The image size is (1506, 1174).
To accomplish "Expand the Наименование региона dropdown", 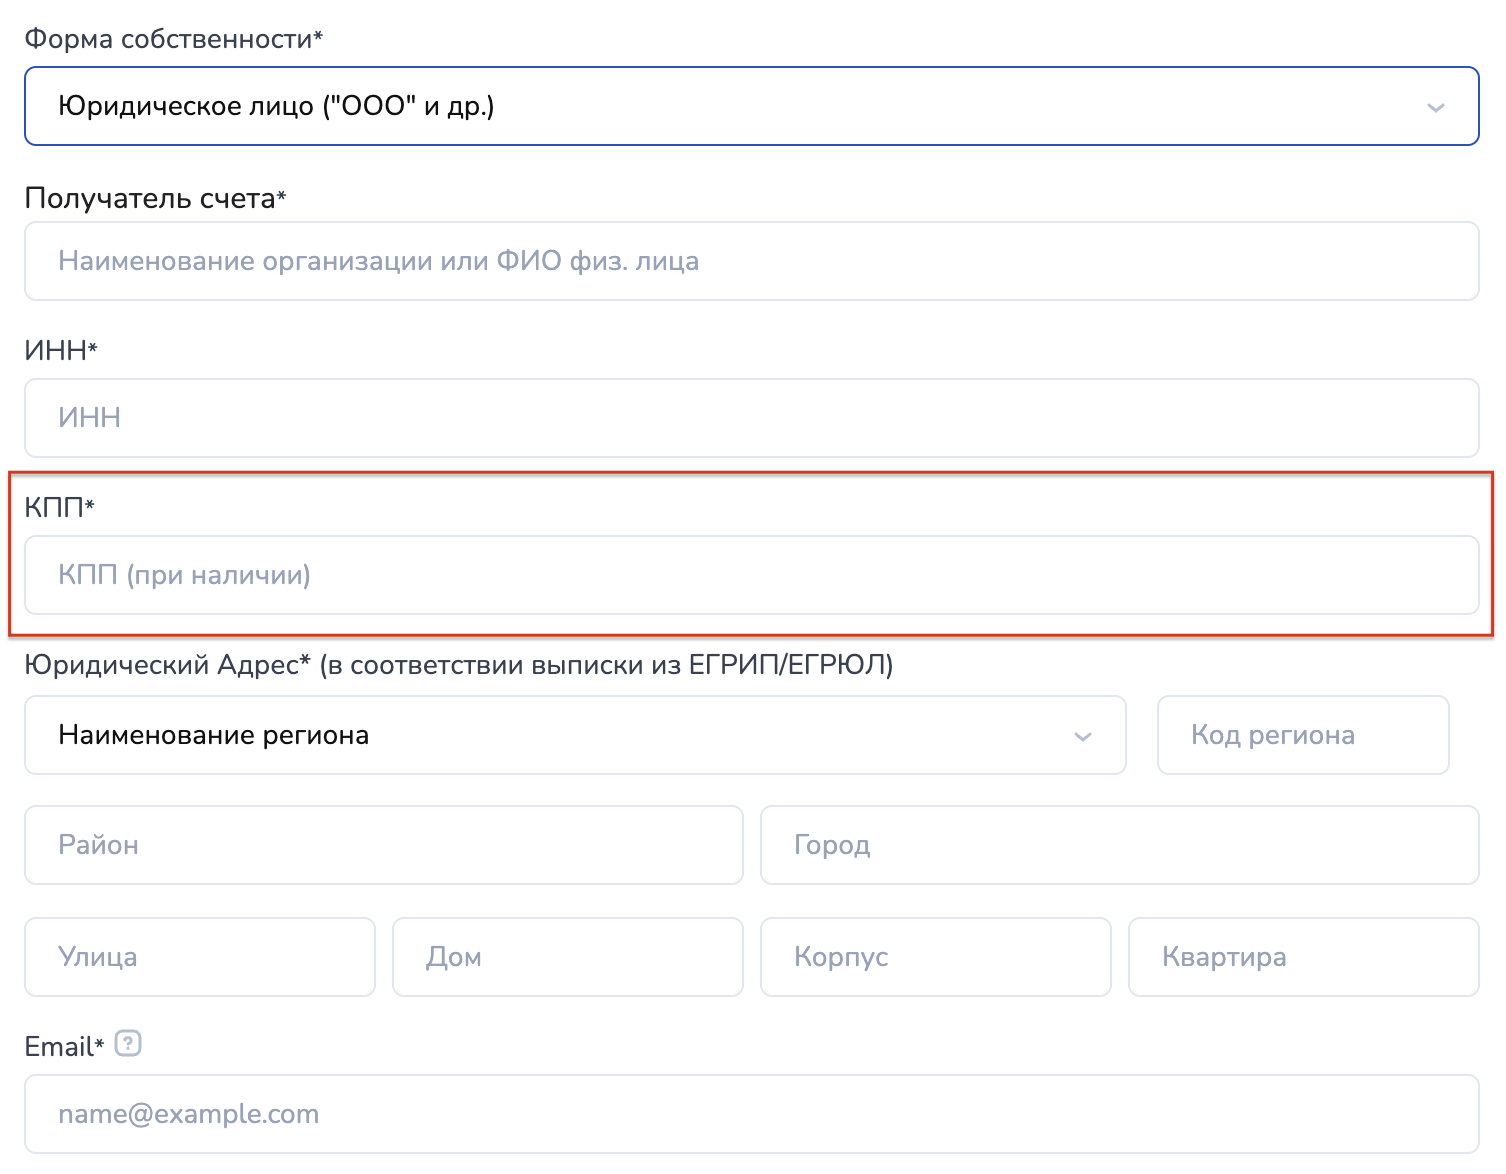I will click(574, 735).
